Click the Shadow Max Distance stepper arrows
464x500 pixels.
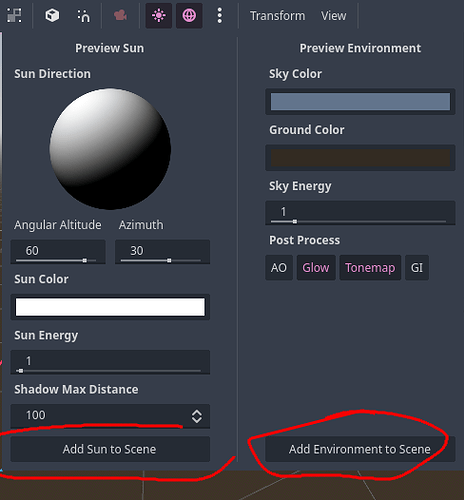click(x=197, y=416)
